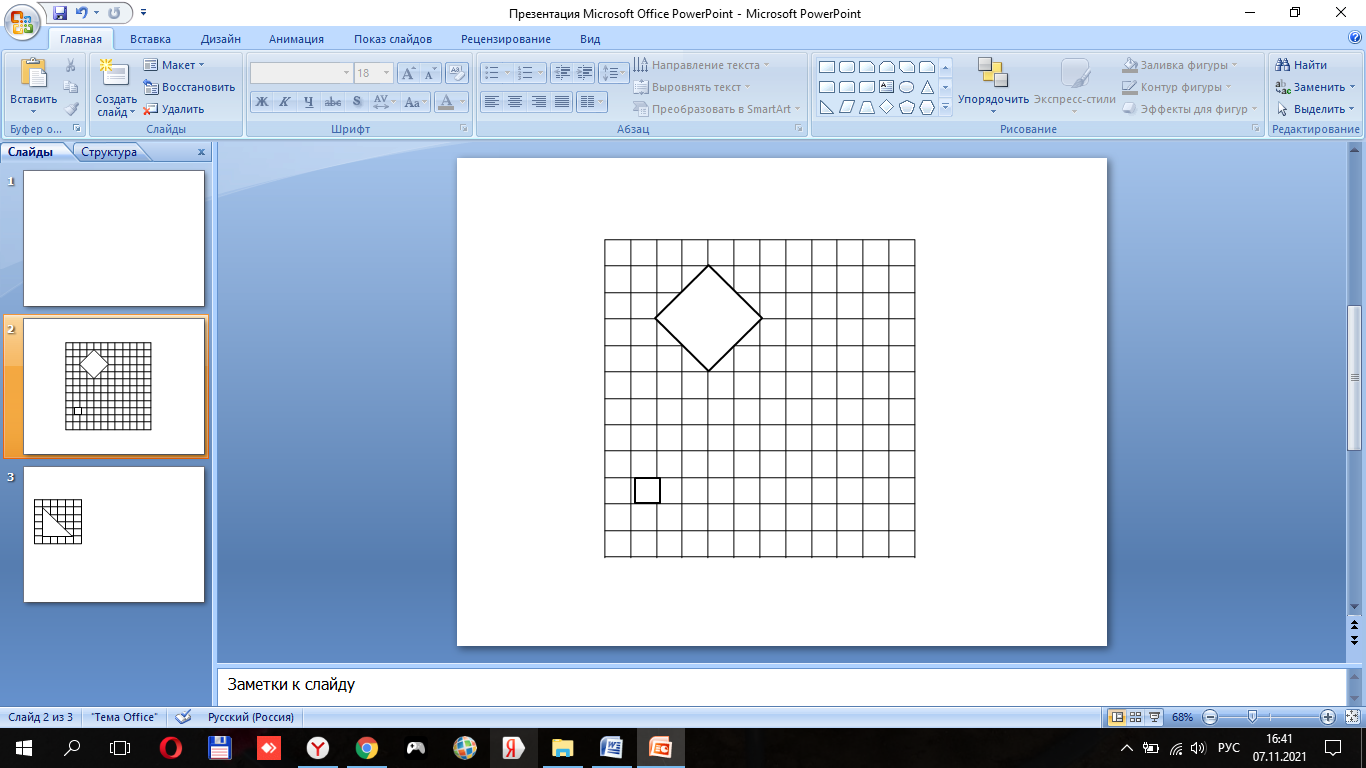The image size is (1366, 768).
Task: Align text right
Action: coord(539,102)
